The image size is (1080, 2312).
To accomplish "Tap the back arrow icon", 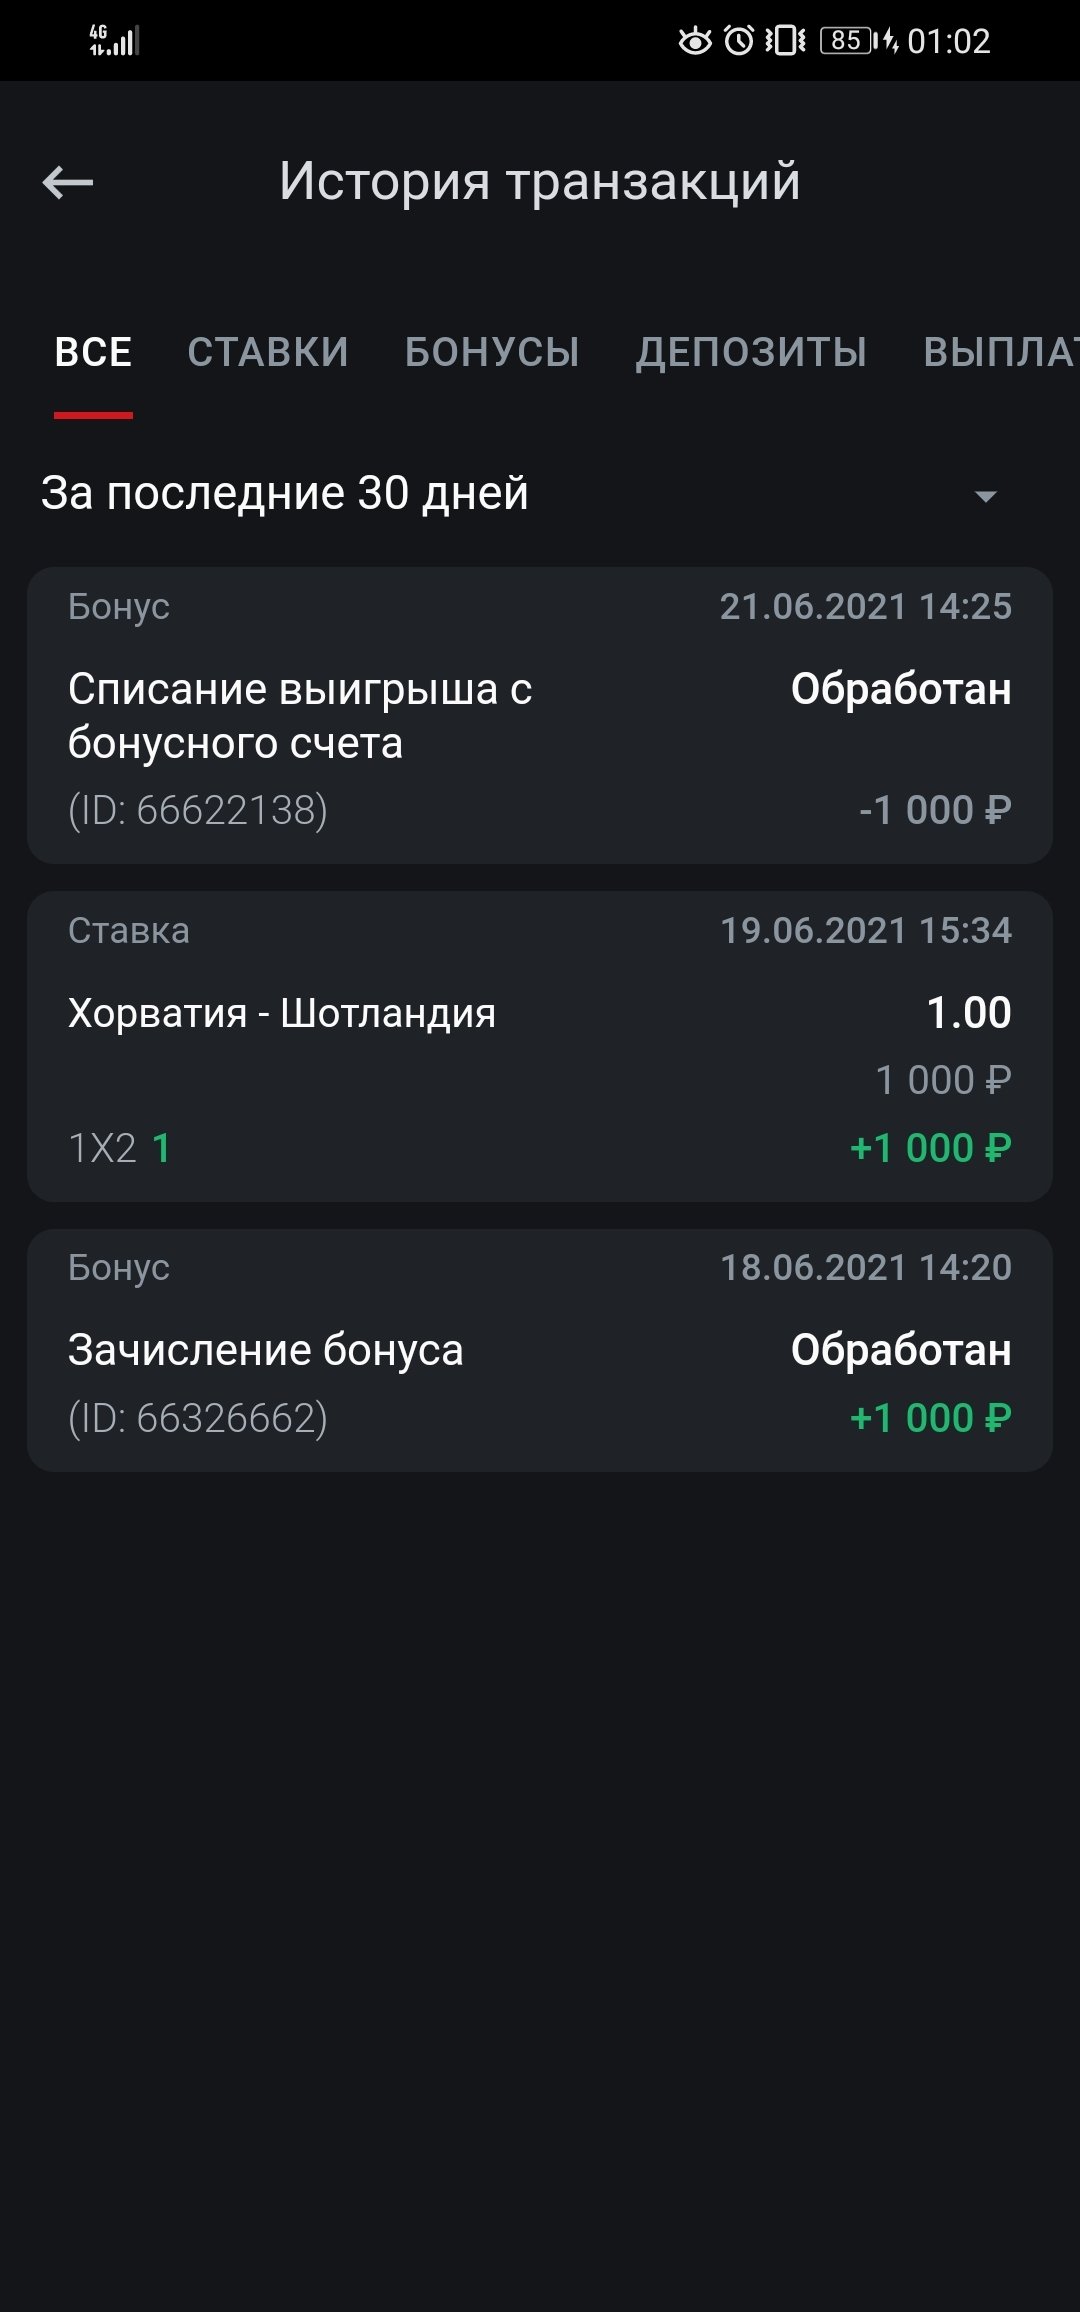I will click(x=68, y=182).
